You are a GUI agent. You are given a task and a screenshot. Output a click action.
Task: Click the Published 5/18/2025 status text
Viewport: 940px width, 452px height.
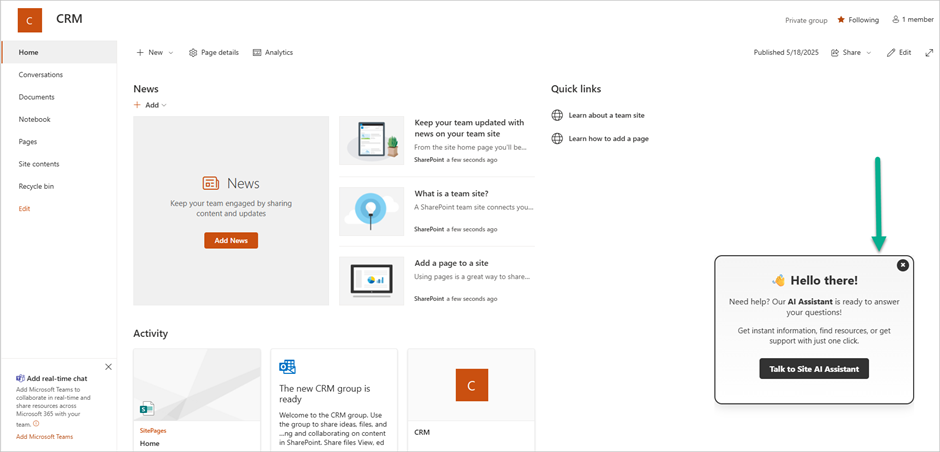click(x=788, y=53)
